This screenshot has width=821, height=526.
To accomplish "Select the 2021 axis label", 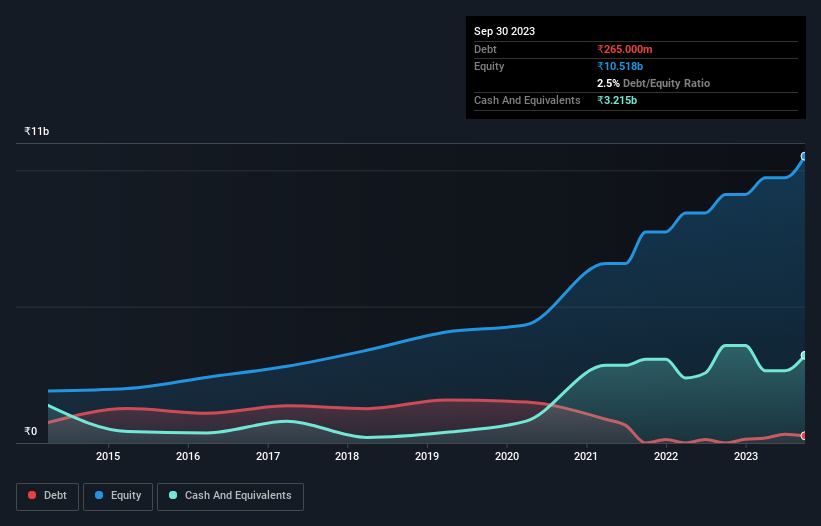I will point(586,456).
